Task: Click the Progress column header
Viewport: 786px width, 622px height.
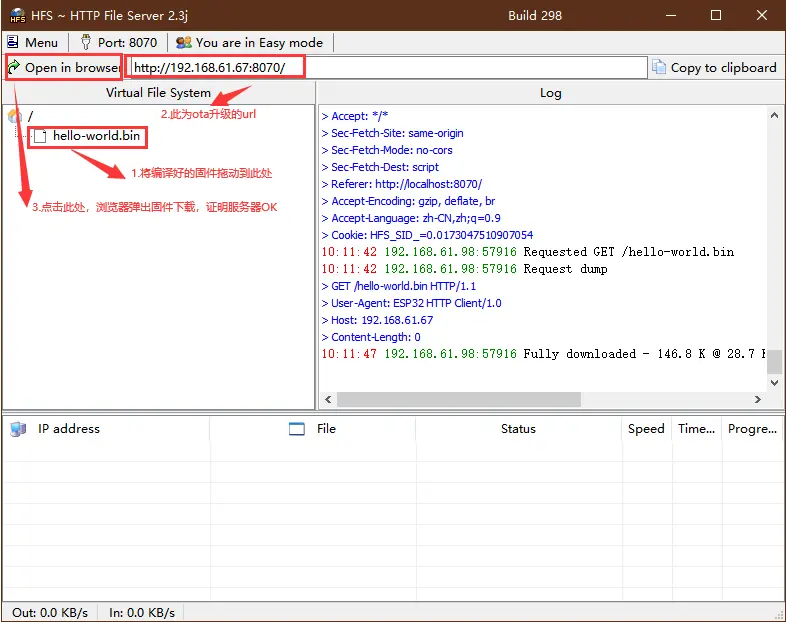Action: (x=752, y=429)
